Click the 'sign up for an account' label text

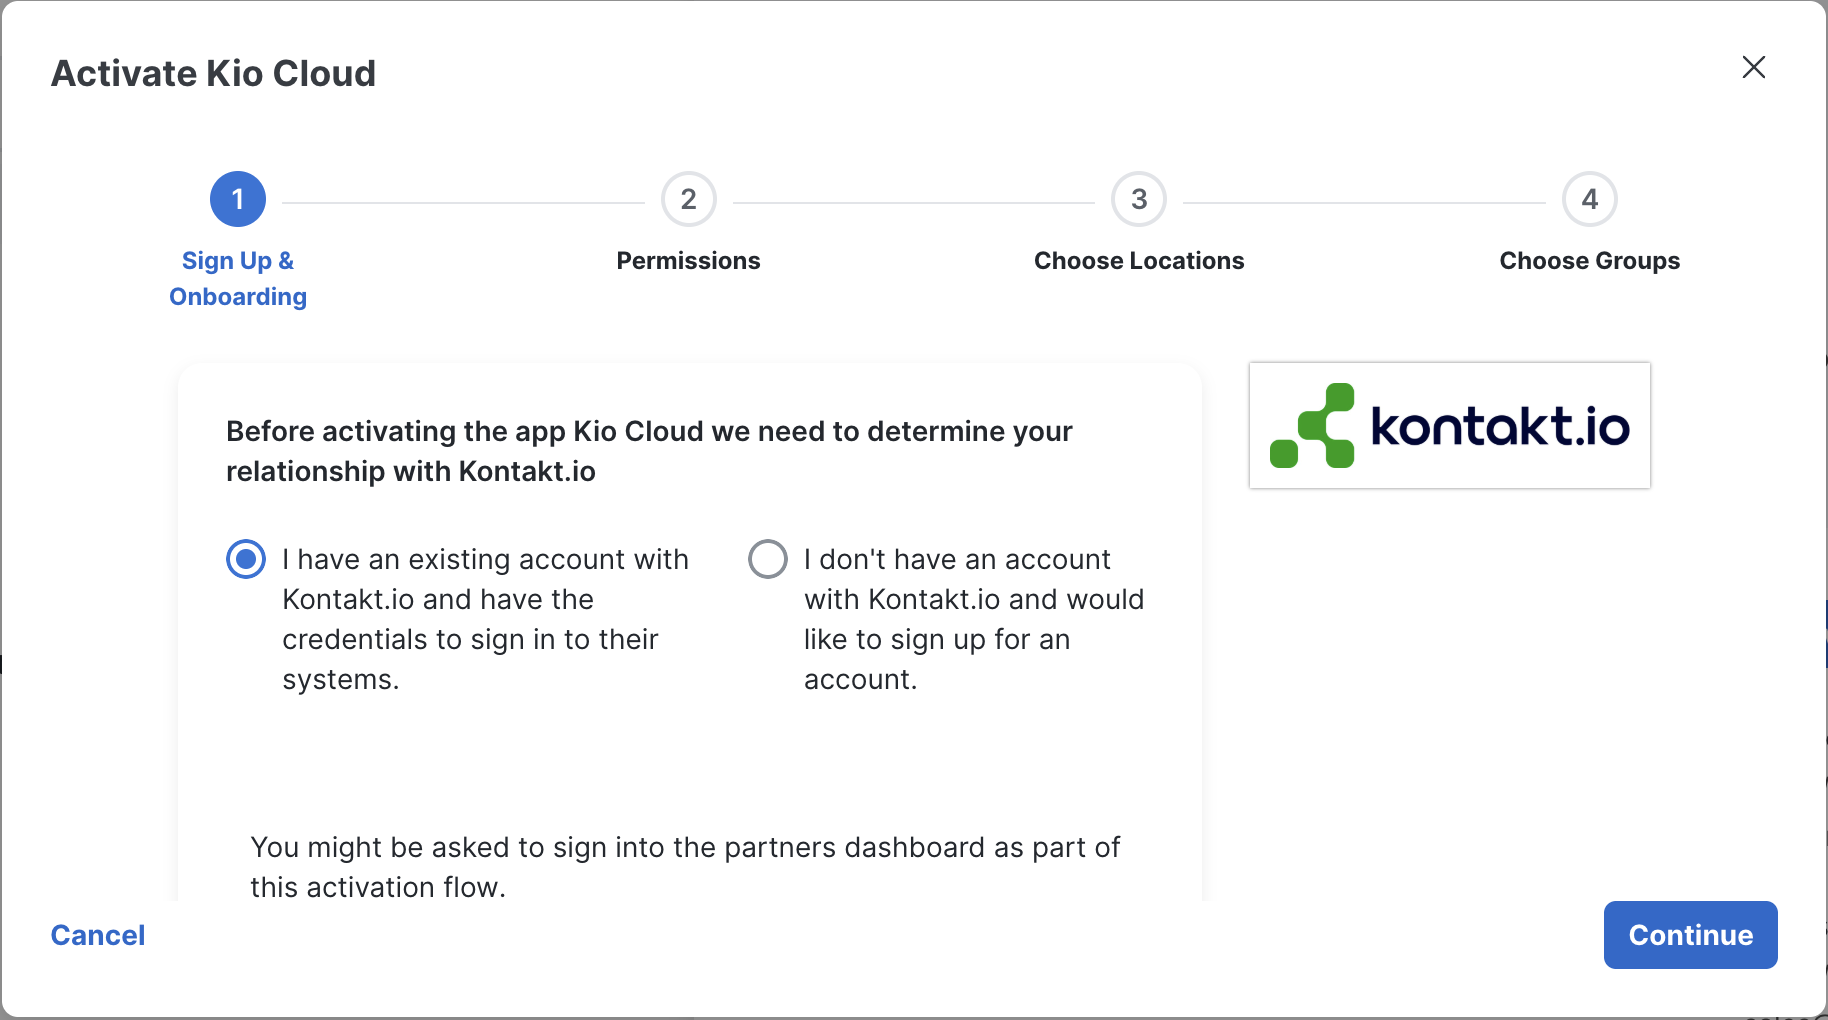[973, 618]
